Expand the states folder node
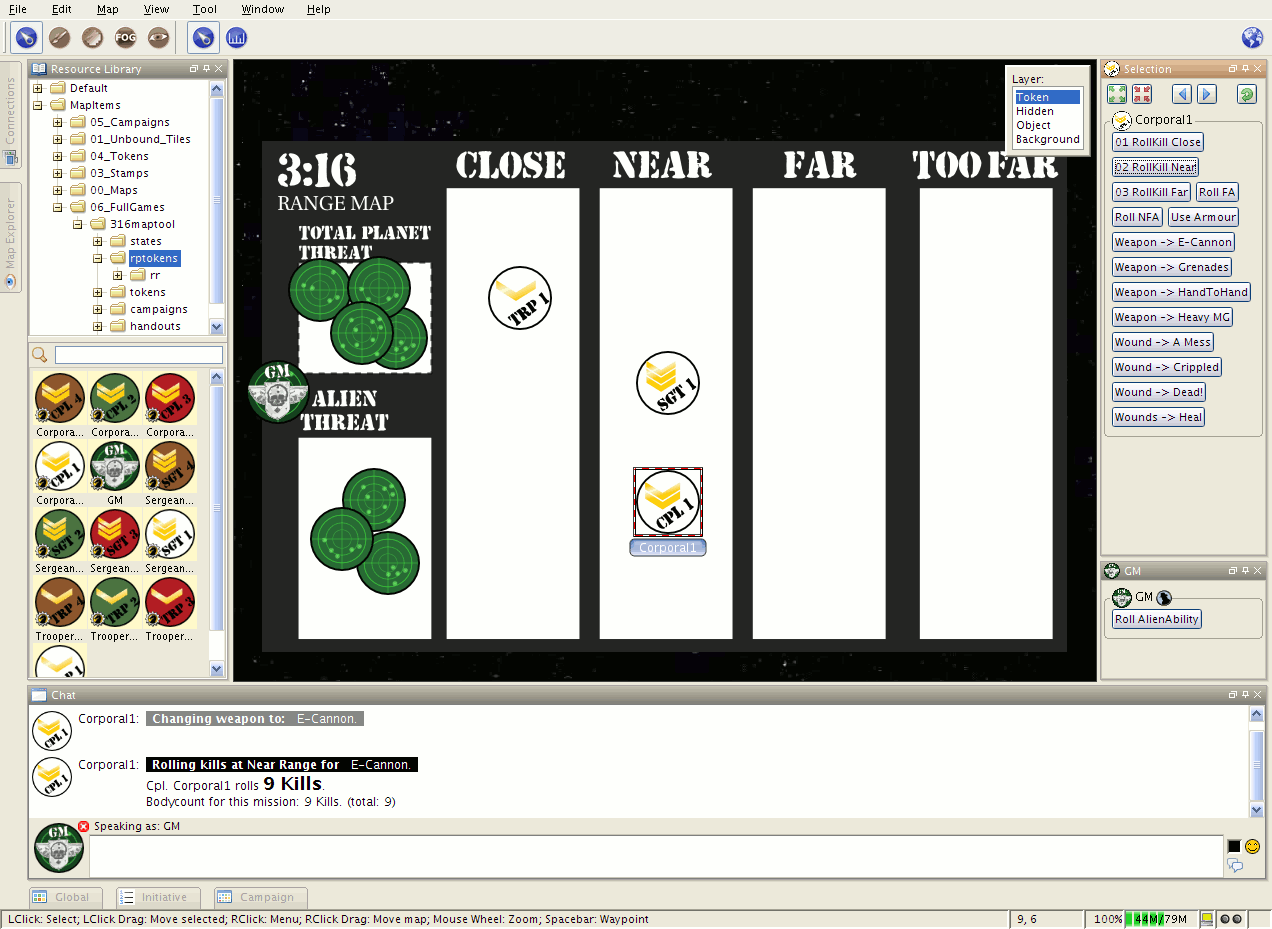Image resolution: width=1272 pixels, height=929 pixels. click(x=98, y=241)
